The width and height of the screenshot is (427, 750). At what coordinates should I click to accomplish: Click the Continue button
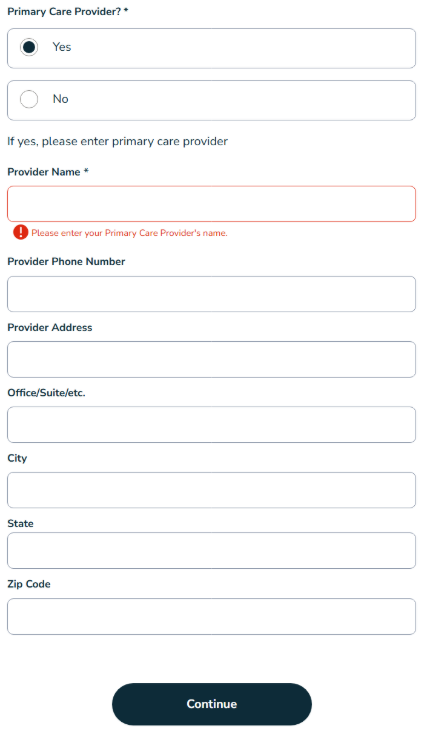(x=212, y=704)
